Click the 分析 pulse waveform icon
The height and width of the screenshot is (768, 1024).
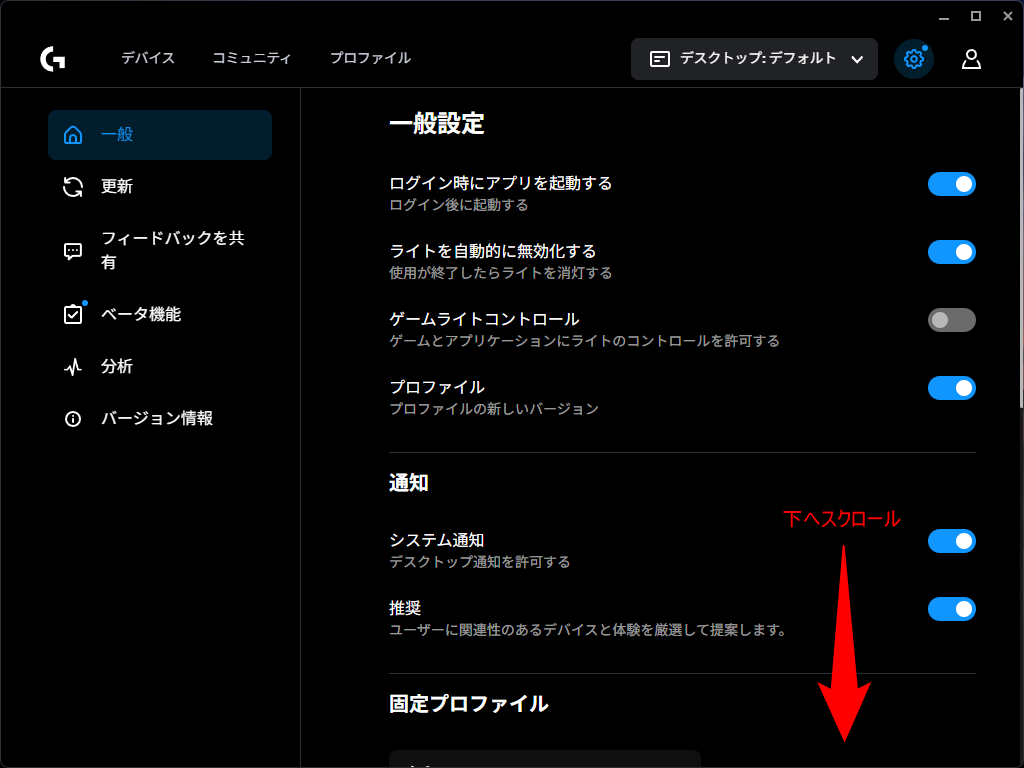(x=73, y=367)
